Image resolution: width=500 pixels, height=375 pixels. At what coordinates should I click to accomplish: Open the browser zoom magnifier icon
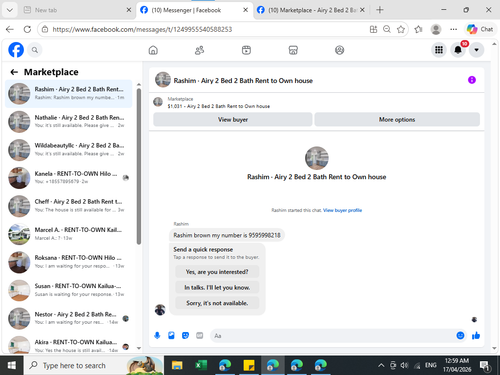click(387, 29)
